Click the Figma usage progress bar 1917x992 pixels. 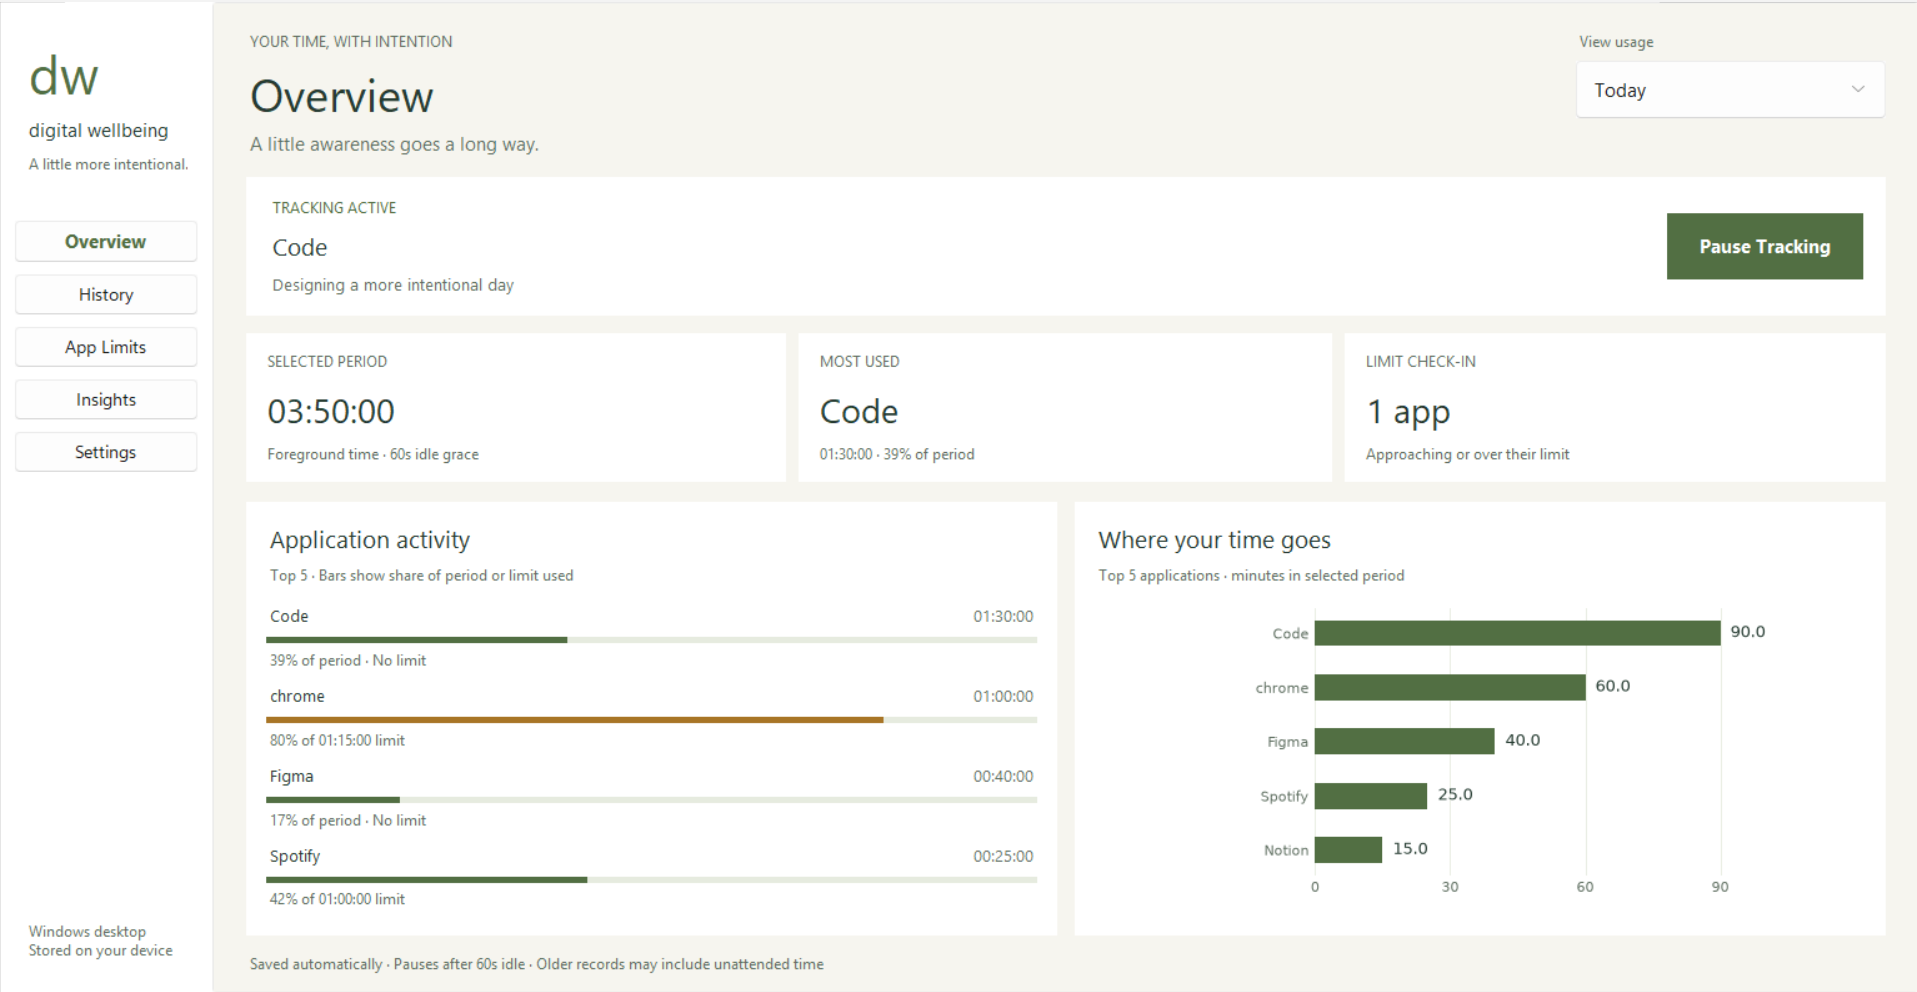pyautogui.click(x=651, y=800)
